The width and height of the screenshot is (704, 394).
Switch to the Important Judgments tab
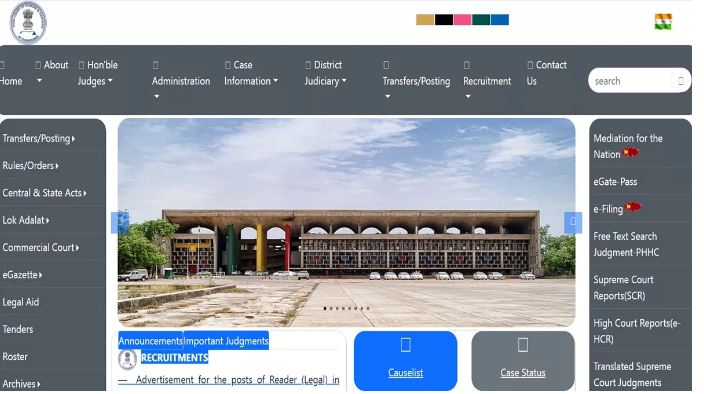[226, 341]
